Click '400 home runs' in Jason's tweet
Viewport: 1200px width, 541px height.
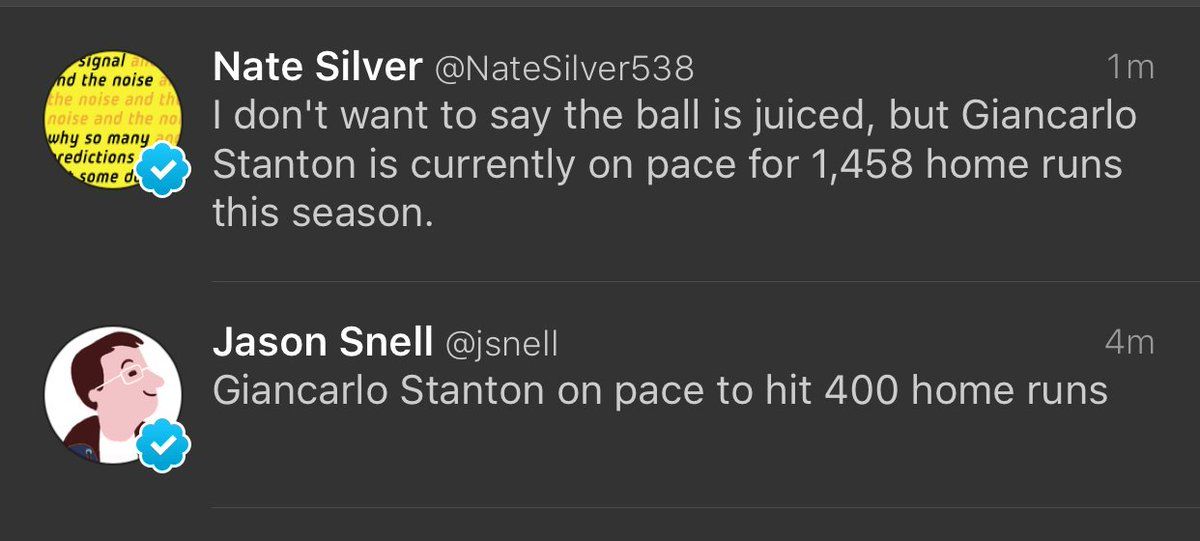[966, 391]
